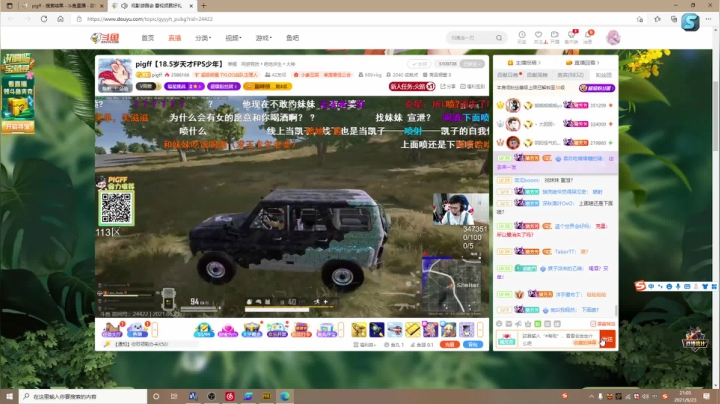
Task: Click the streamer pigff avatar
Action: (x=114, y=75)
